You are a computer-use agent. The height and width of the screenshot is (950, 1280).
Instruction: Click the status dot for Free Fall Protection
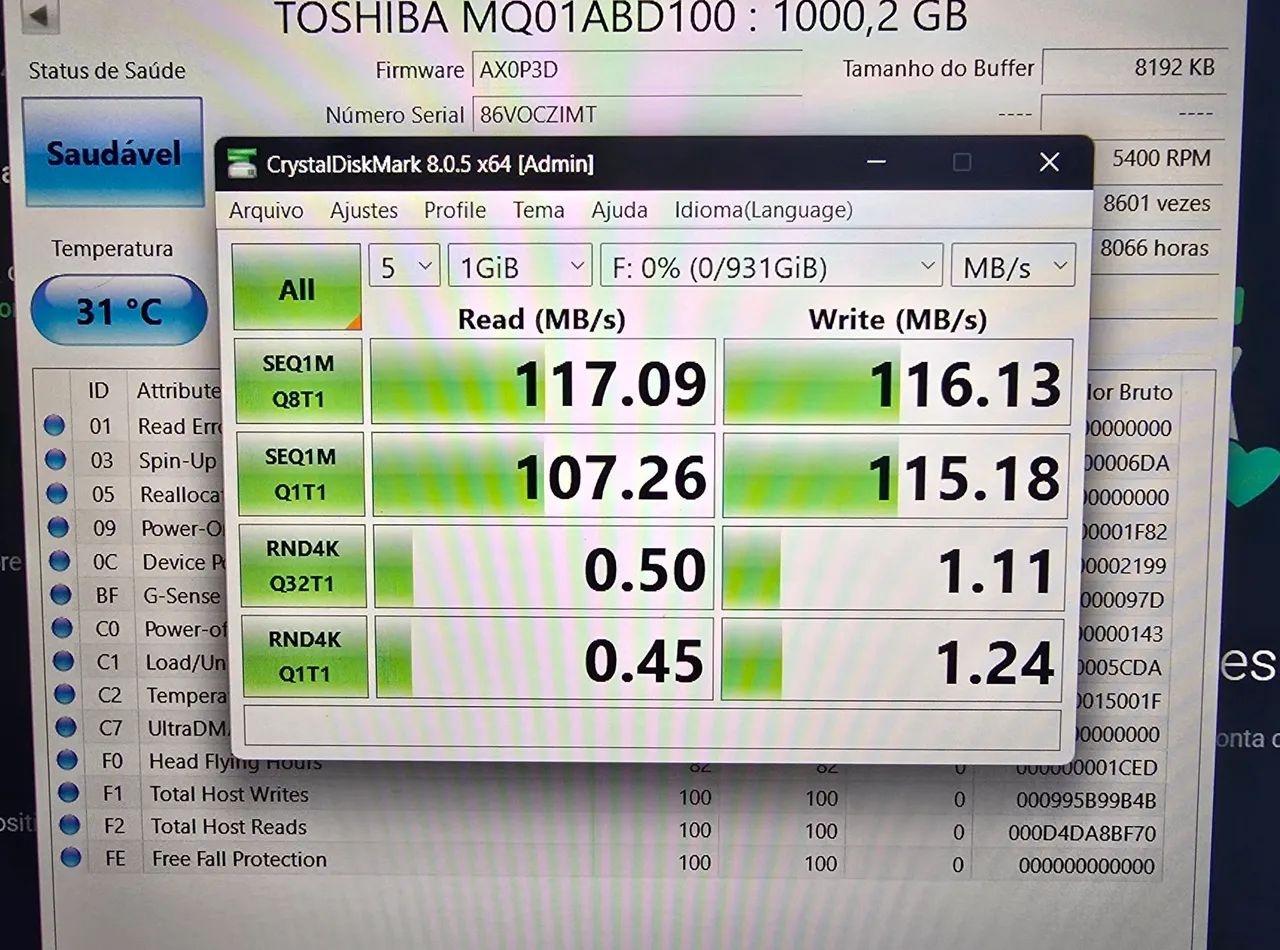[x=70, y=857]
